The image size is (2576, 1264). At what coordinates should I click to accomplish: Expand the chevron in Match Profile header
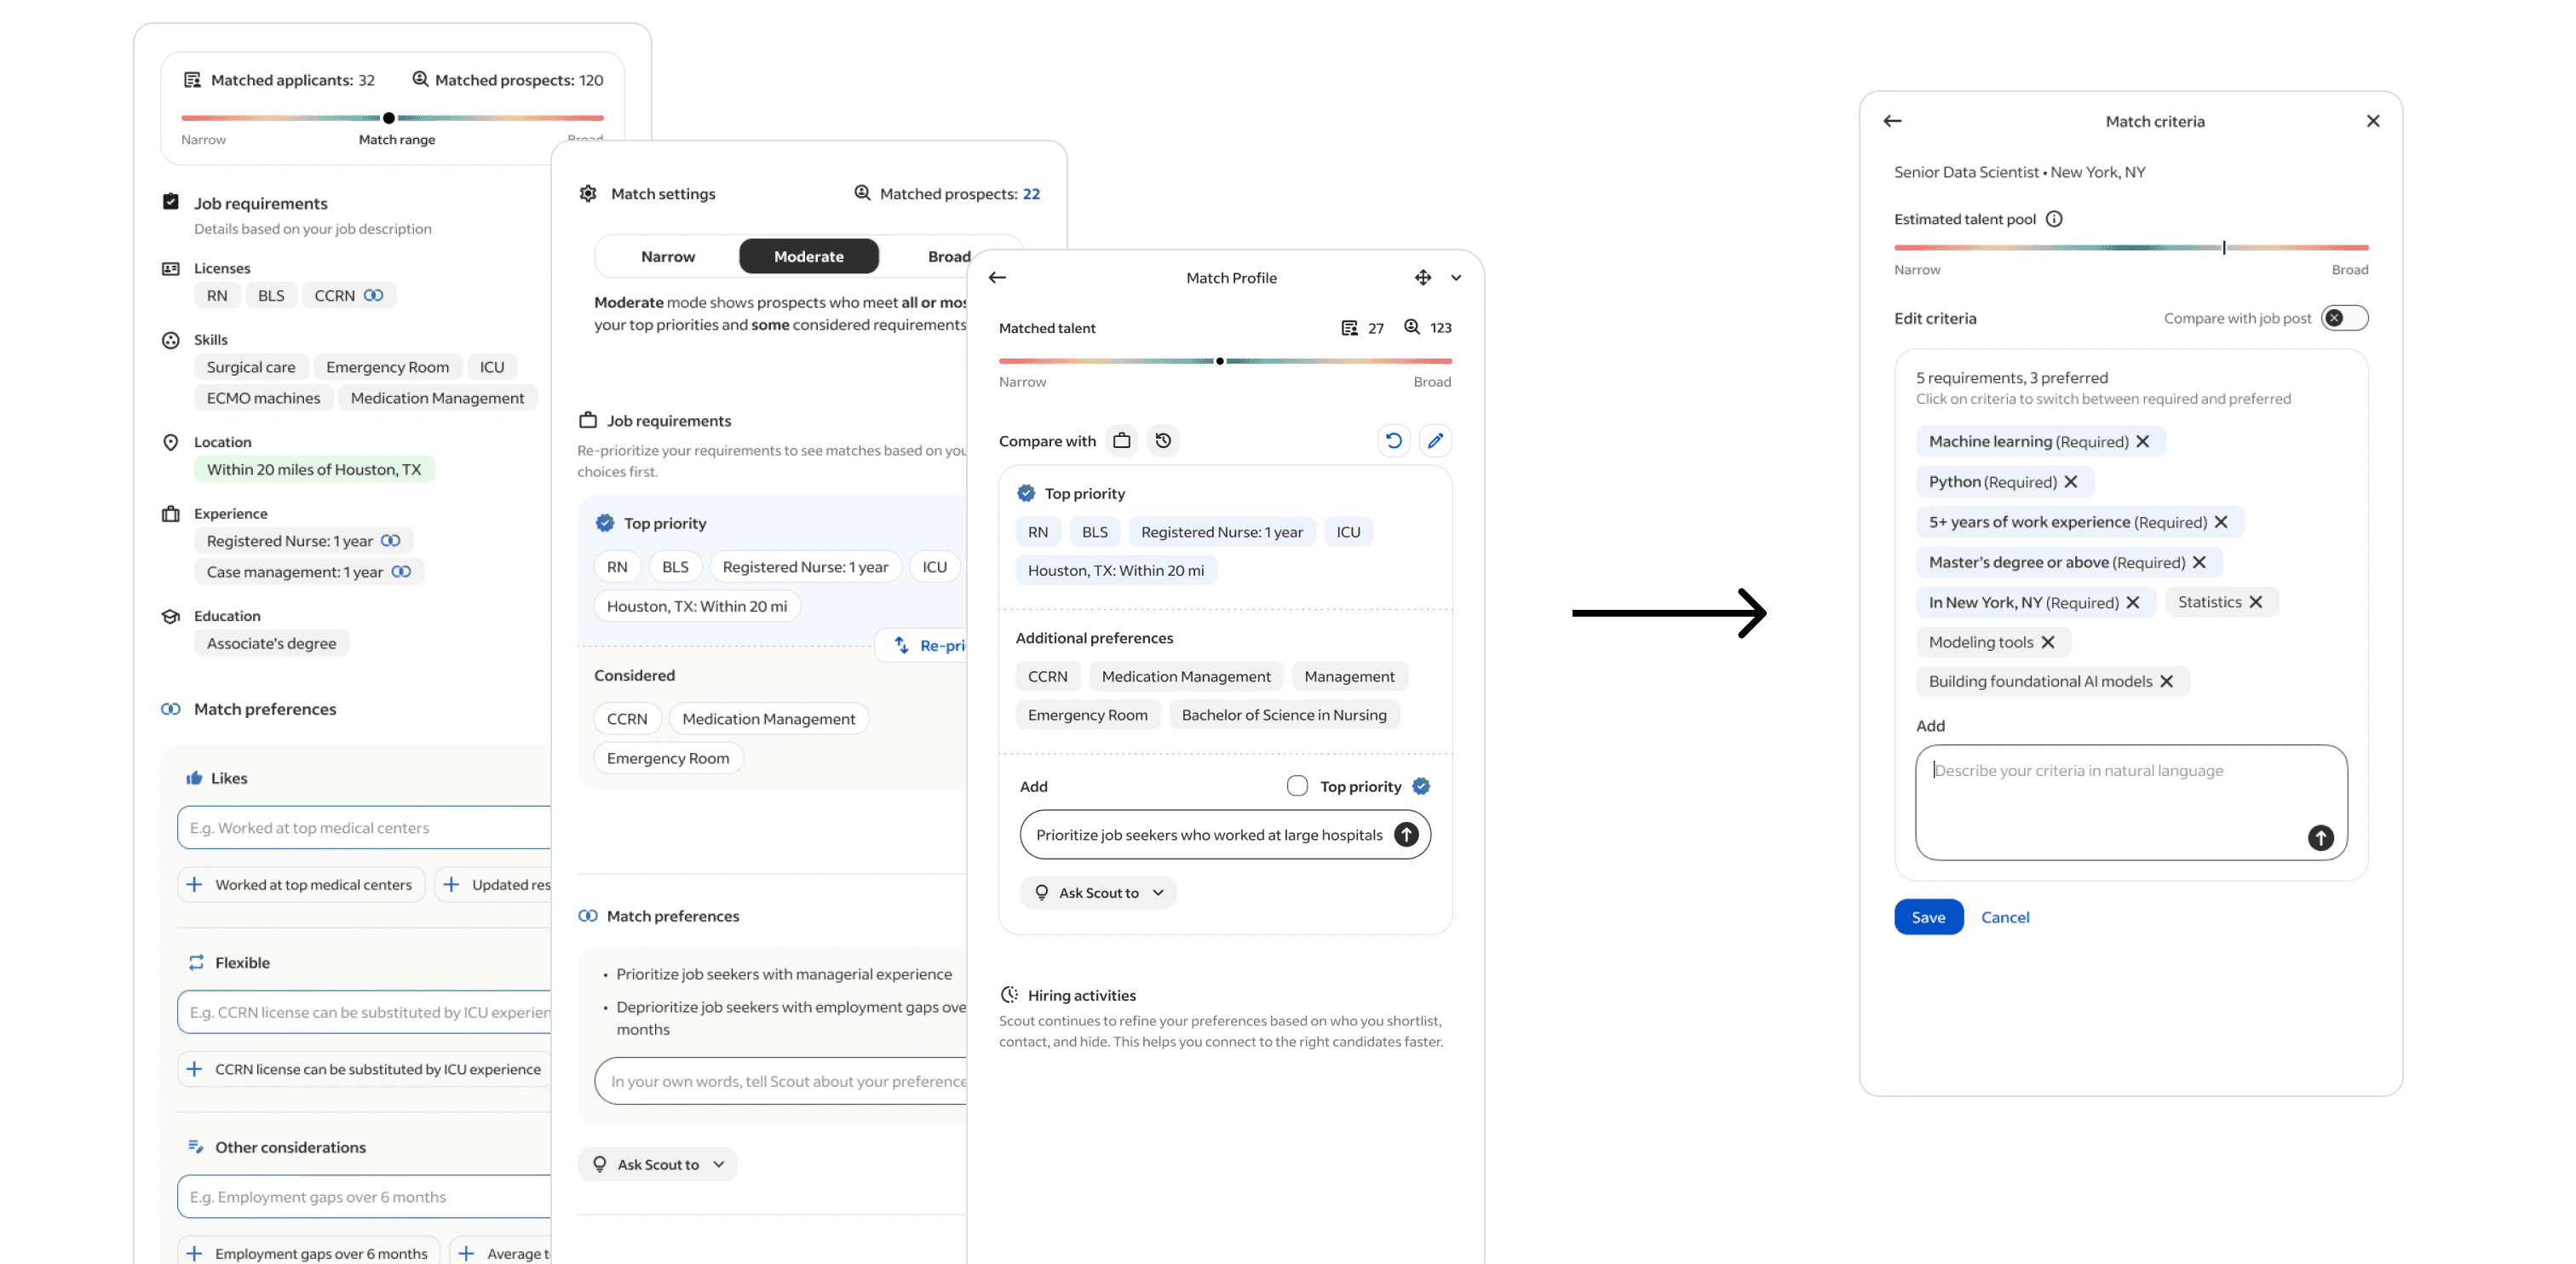[1456, 278]
